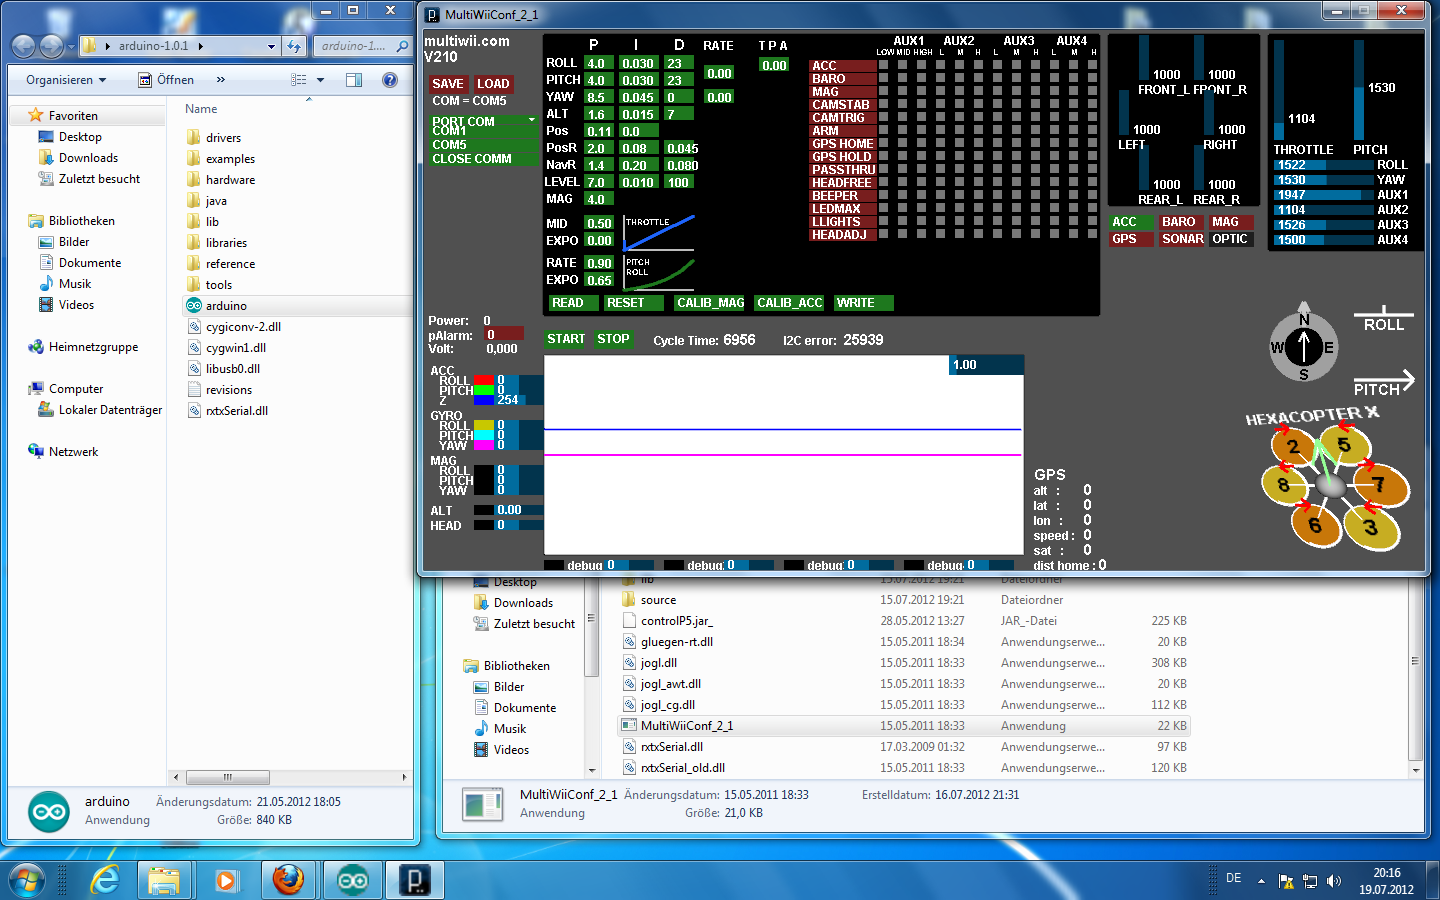The image size is (1440, 900).
Task: Click the green ACC sensor indicator
Action: 1131,221
